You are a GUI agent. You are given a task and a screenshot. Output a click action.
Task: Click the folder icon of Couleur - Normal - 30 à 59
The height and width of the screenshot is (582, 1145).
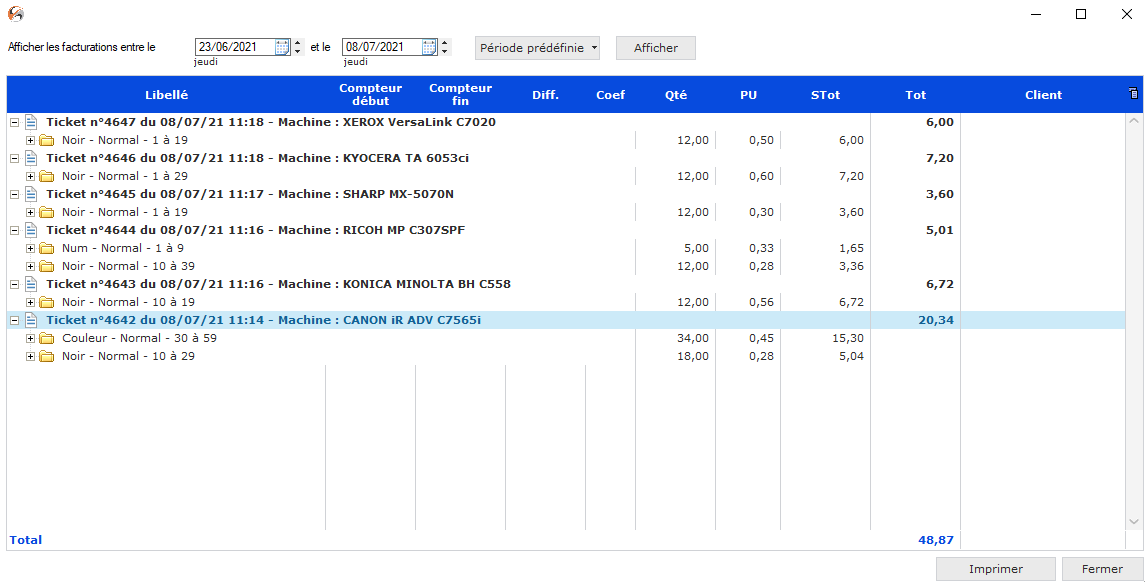click(x=47, y=338)
